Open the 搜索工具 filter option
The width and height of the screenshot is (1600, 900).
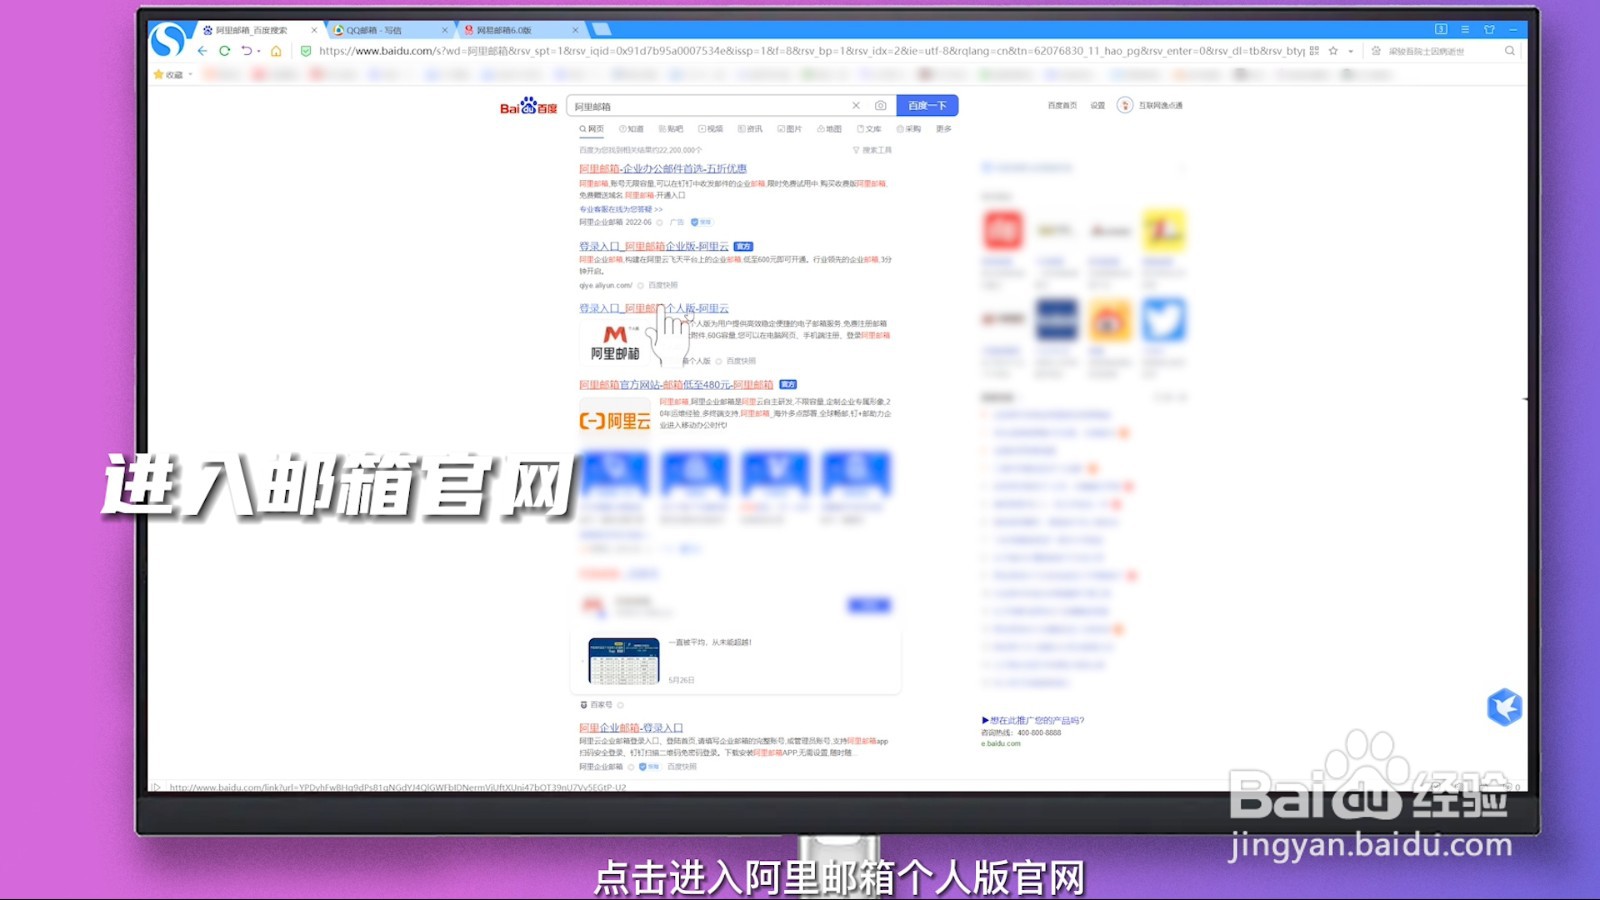(x=872, y=150)
